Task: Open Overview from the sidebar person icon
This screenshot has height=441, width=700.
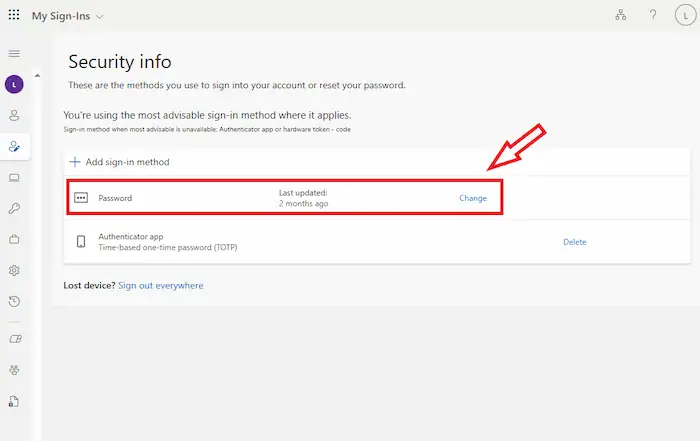Action: [14, 116]
